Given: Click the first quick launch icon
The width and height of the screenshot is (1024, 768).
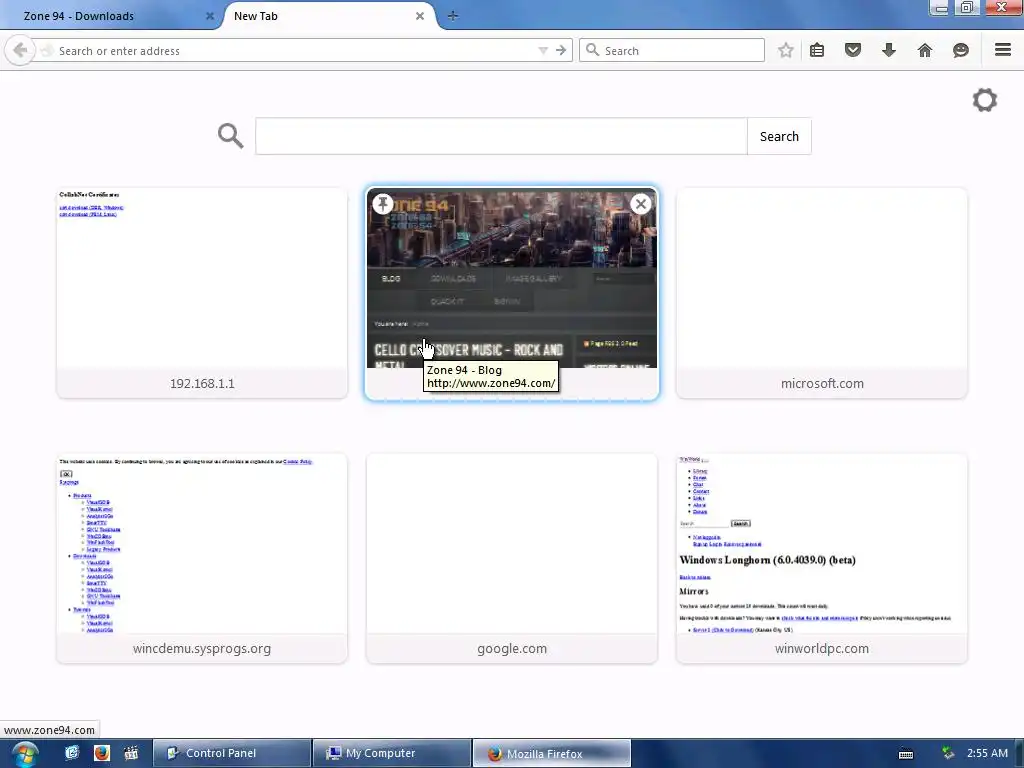Looking at the screenshot, I should (72, 753).
